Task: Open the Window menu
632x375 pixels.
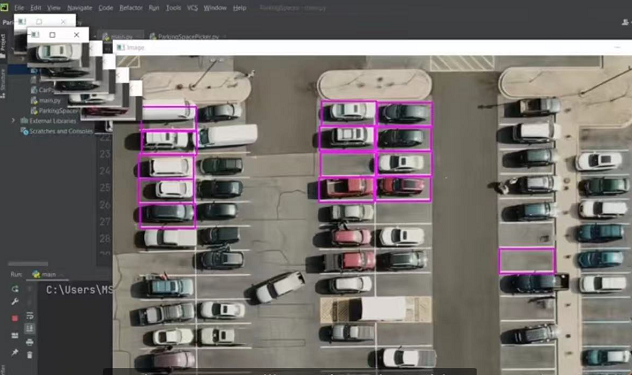Action: pyautogui.click(x=215, y=8)
